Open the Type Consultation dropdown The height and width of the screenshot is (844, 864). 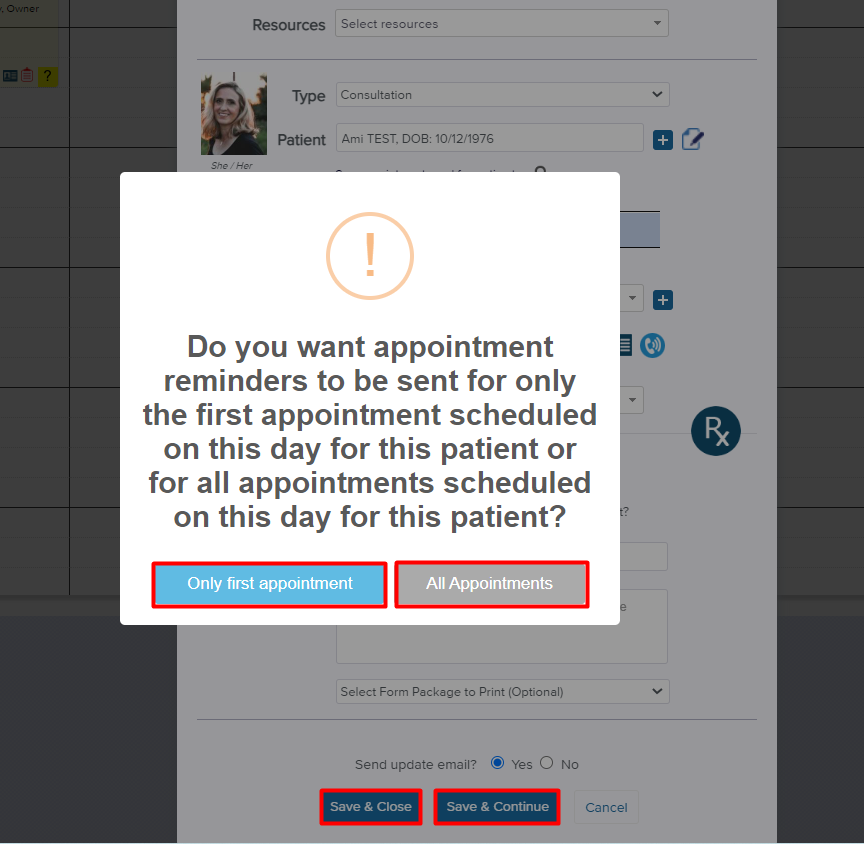503,95
